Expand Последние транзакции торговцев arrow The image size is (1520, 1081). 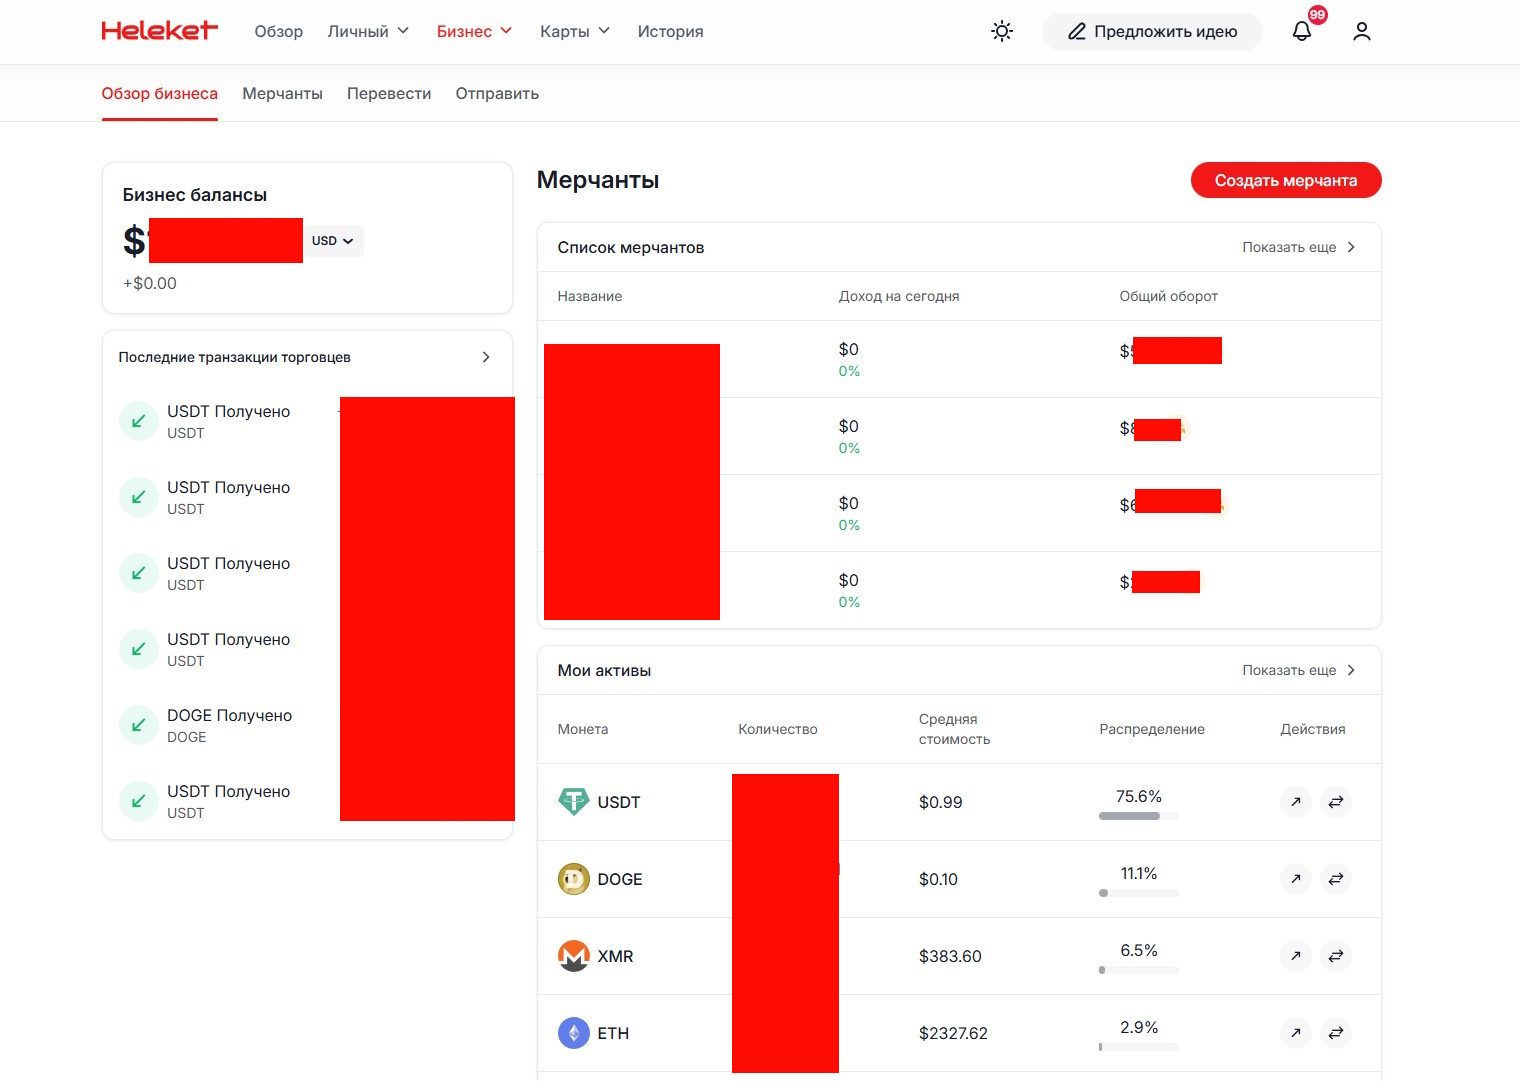[486, 357]
